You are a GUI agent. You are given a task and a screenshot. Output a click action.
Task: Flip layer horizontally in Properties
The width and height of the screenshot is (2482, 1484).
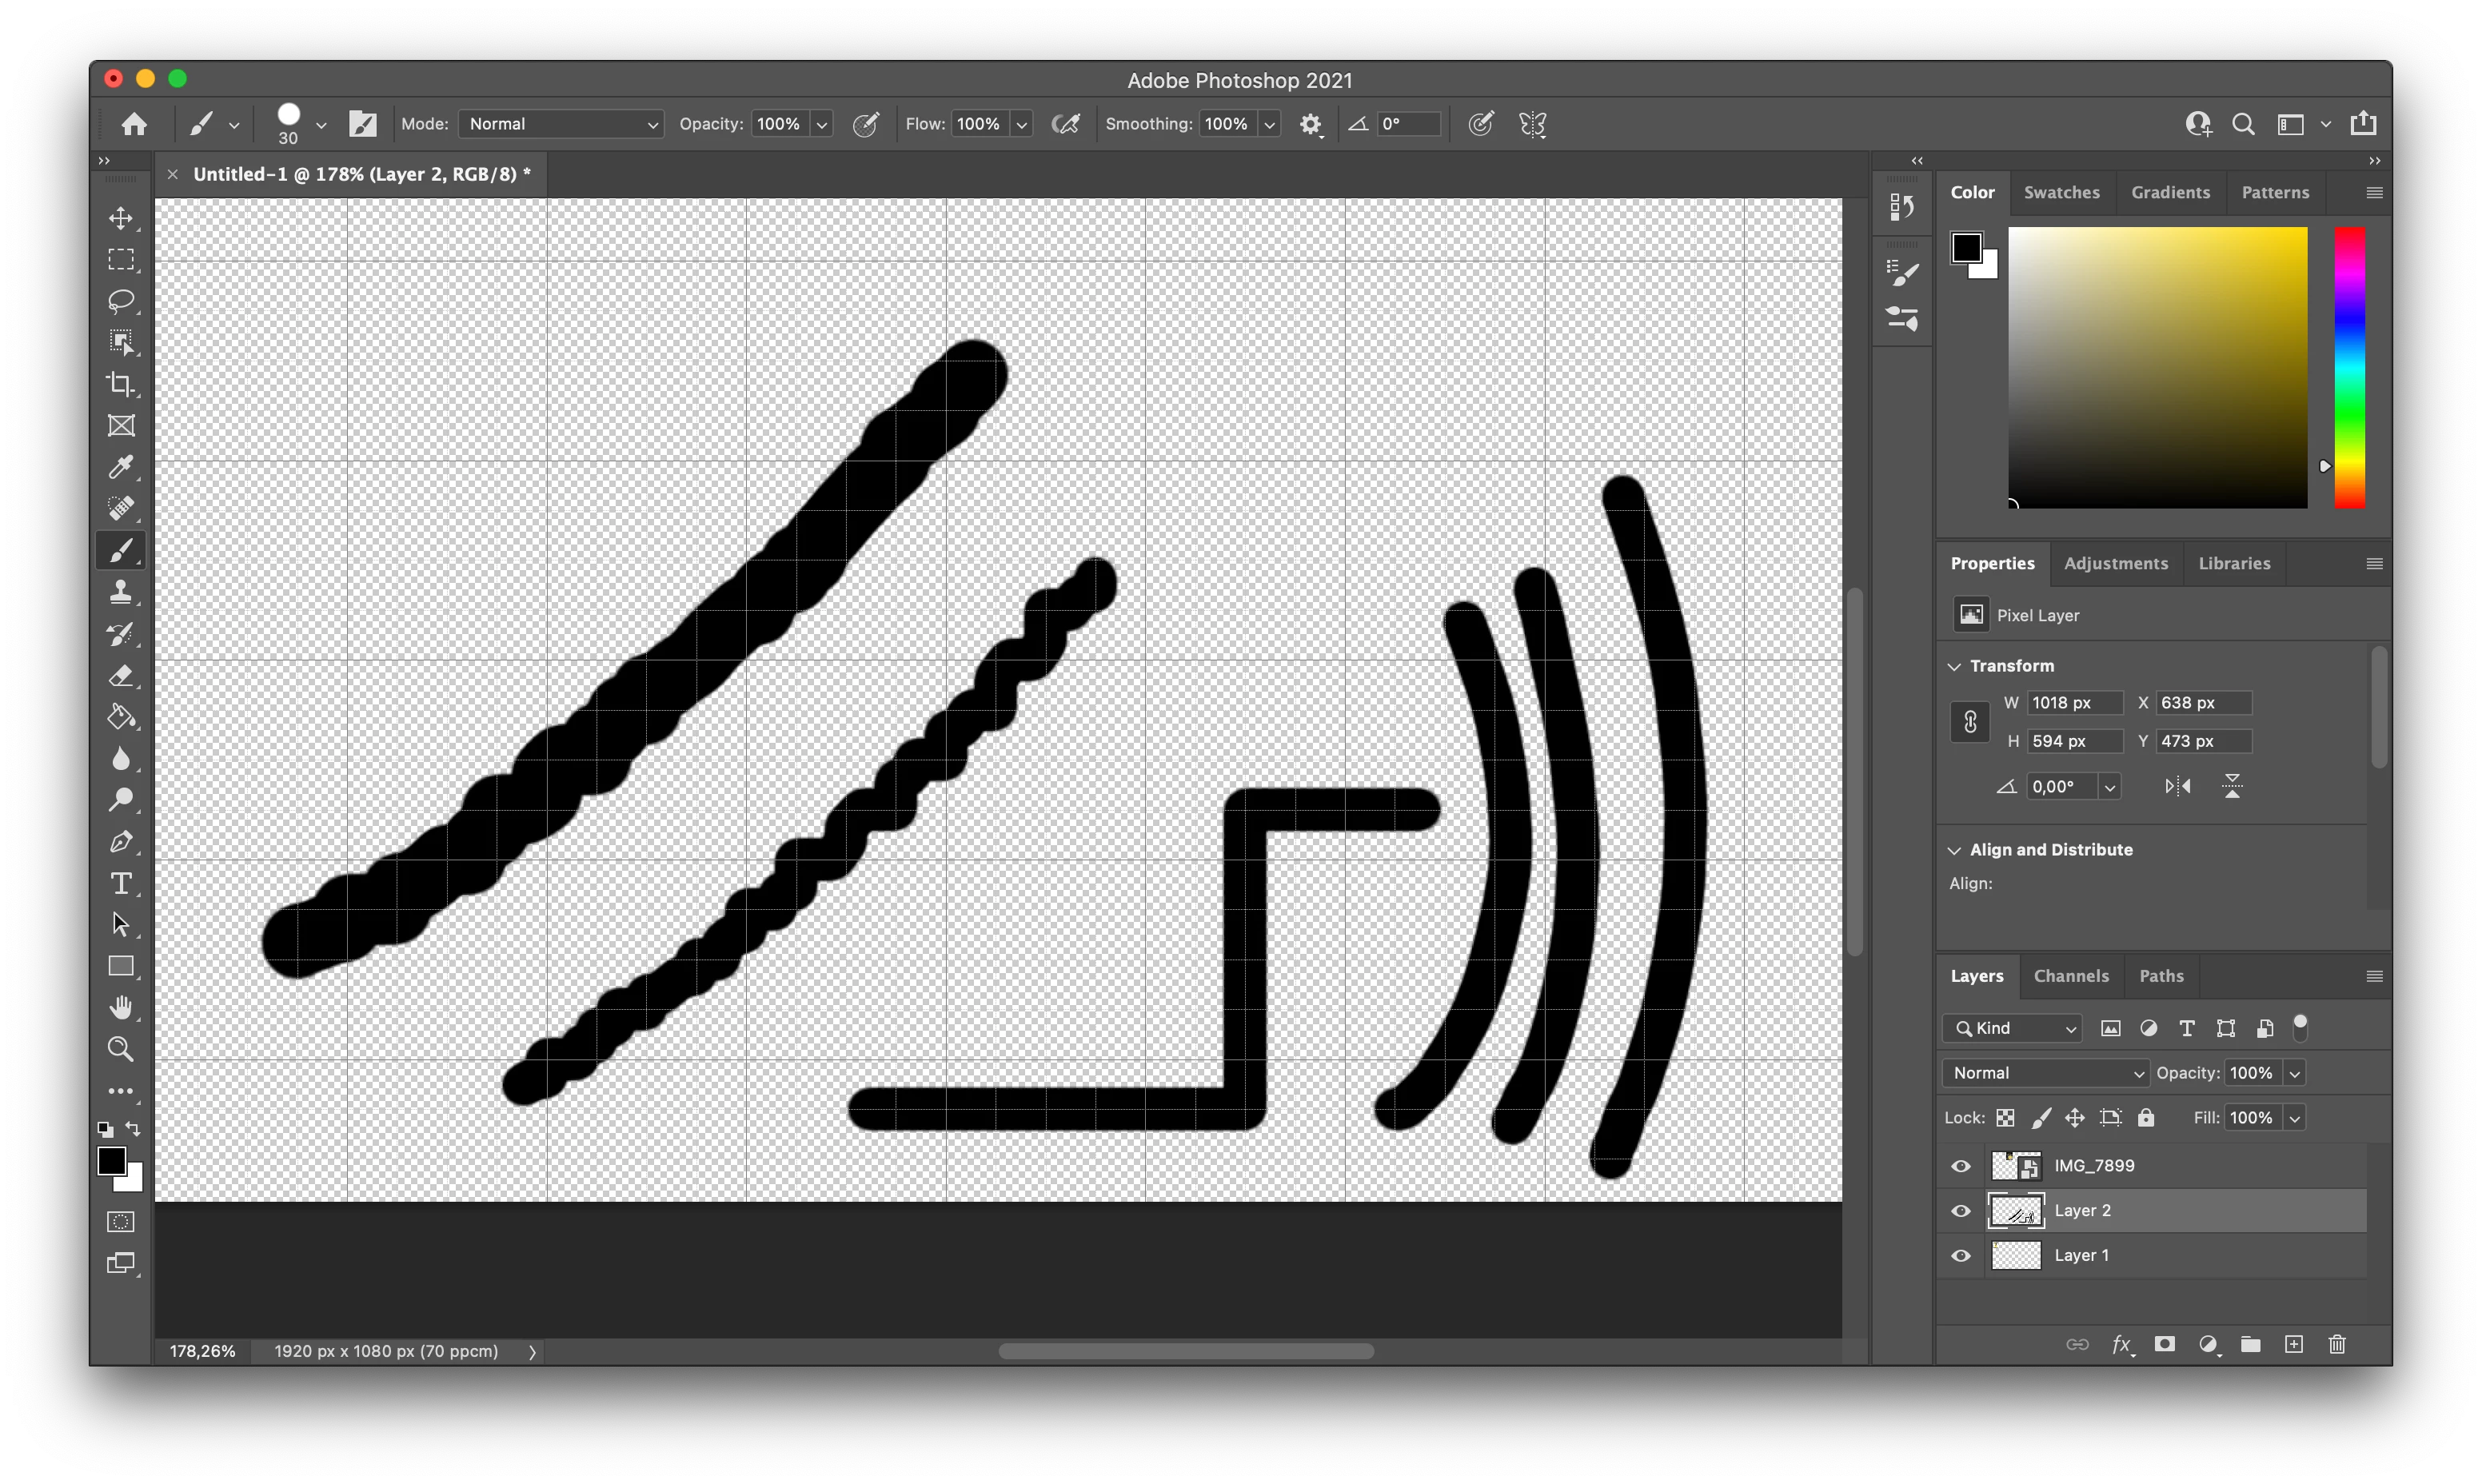(2177, 787)
